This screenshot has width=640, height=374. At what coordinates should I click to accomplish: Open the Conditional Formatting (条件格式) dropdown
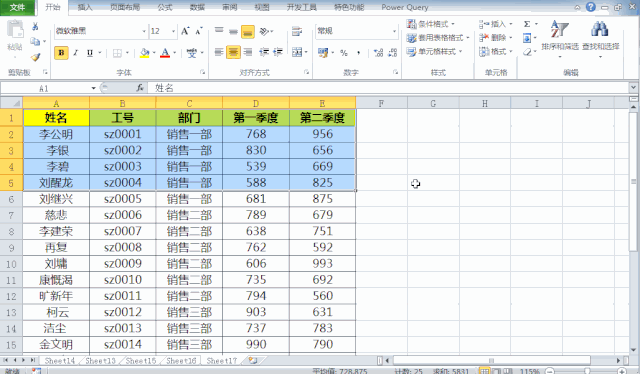tap(430, 24)
